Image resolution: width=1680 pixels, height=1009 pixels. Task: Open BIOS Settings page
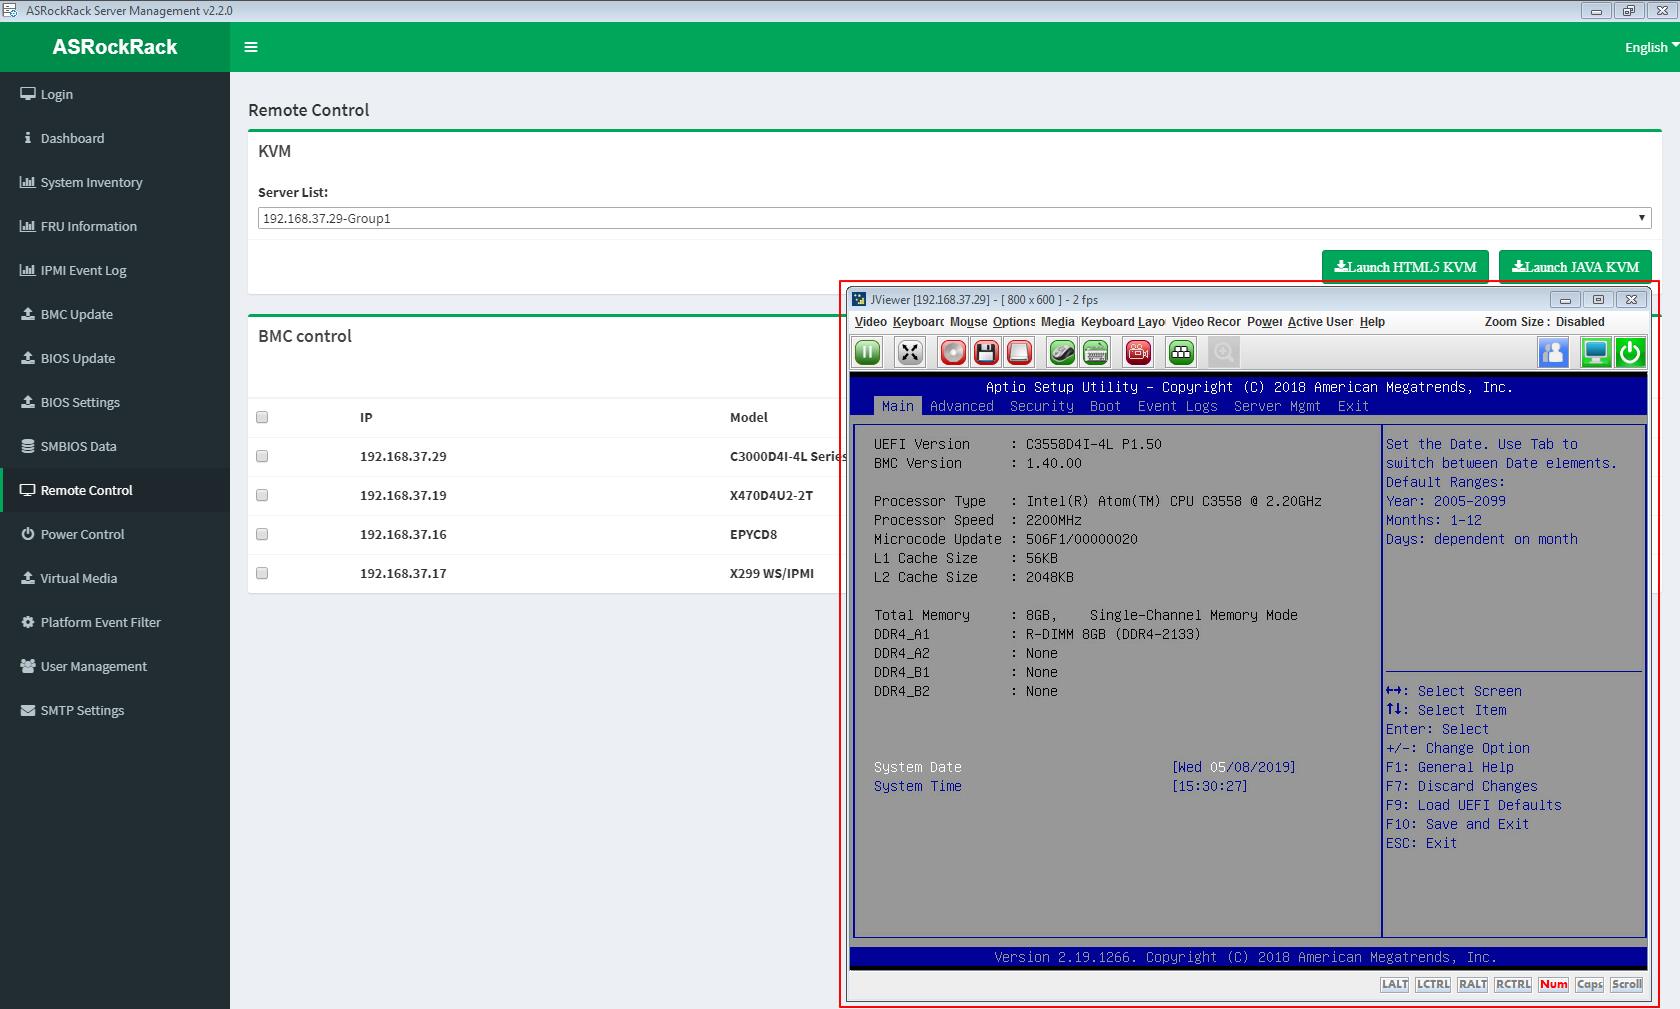coord(115,402)
